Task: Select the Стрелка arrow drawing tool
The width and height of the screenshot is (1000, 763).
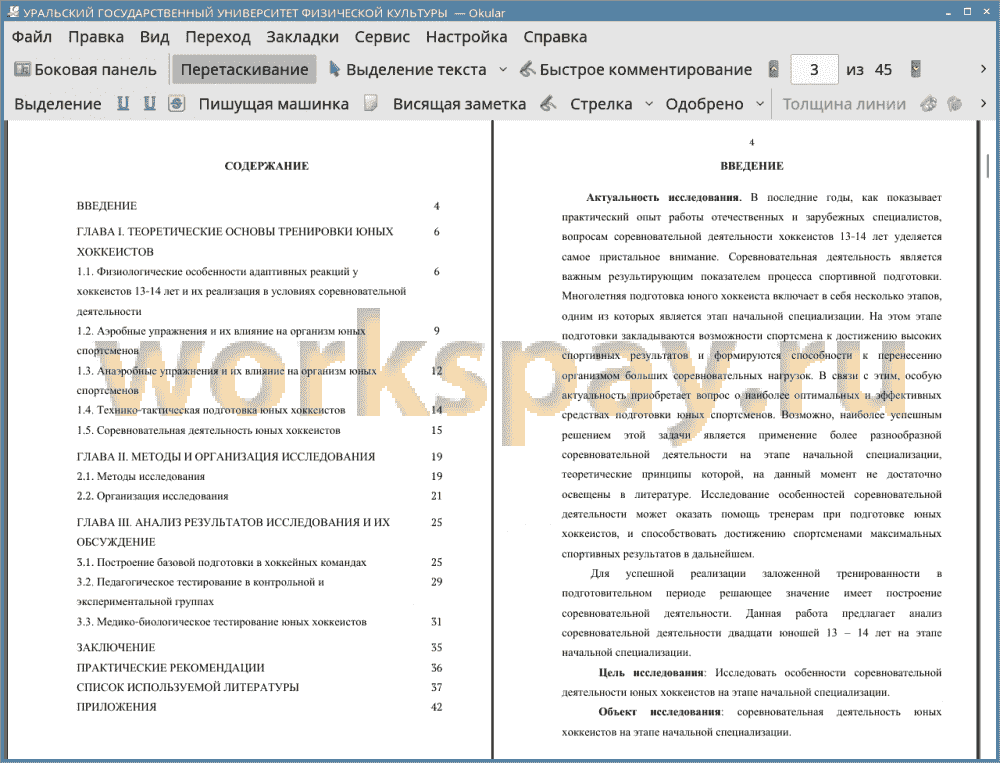Action: [x=586, y=104]
